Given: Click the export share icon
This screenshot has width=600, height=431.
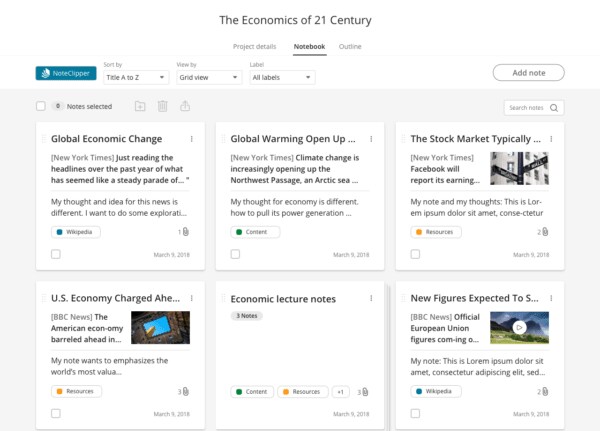Looking at the screenshot, I should (x=185, y=106).
